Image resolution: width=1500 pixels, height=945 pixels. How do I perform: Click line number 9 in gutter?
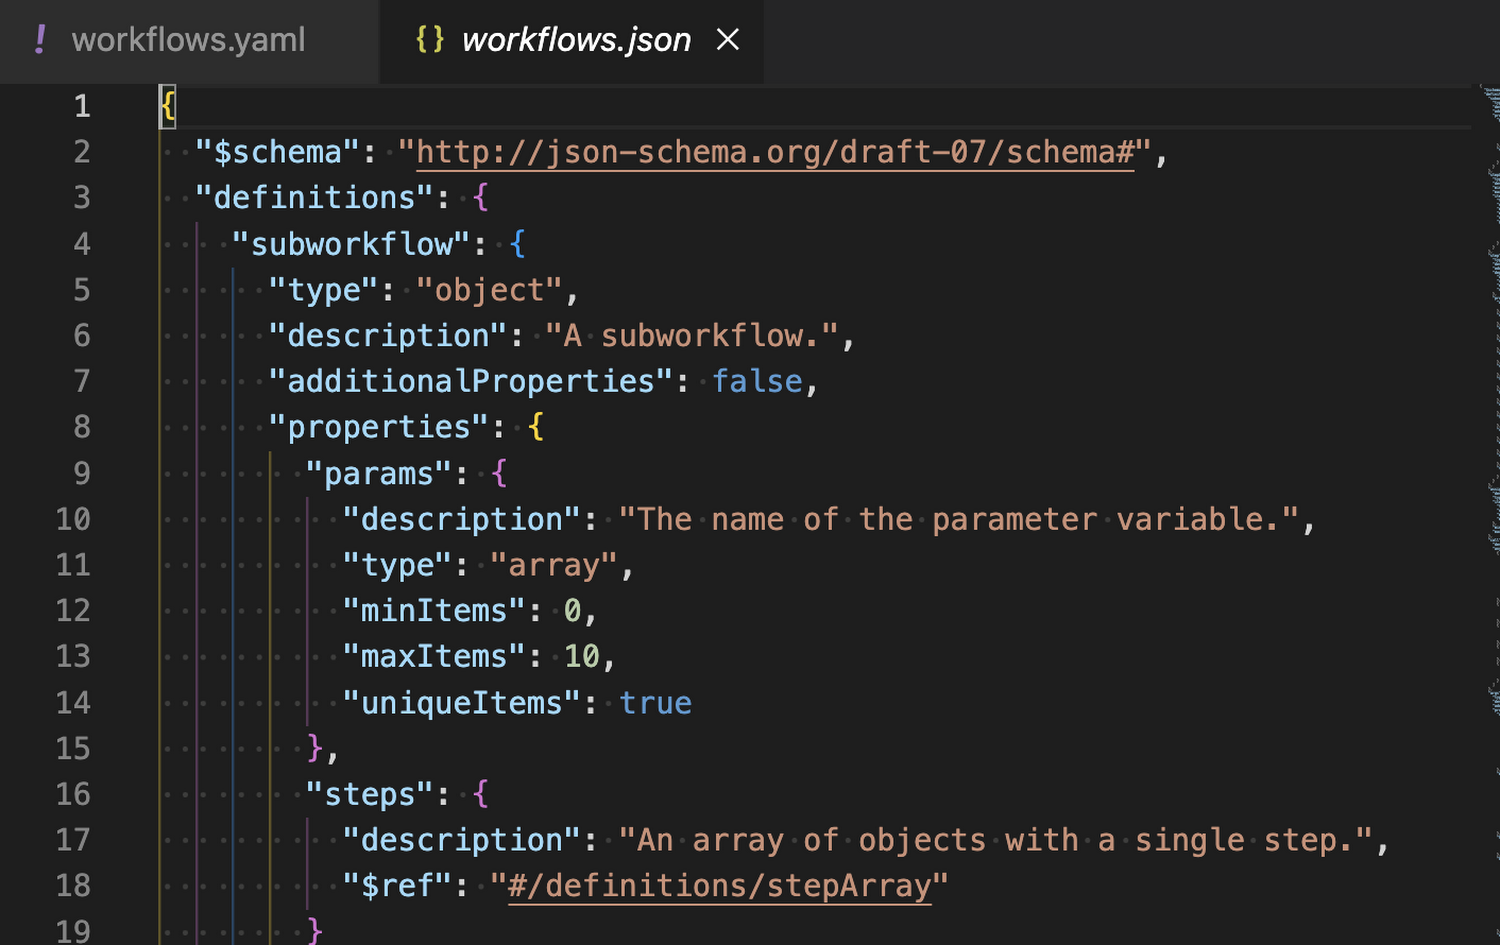click(x=82, y=473)
